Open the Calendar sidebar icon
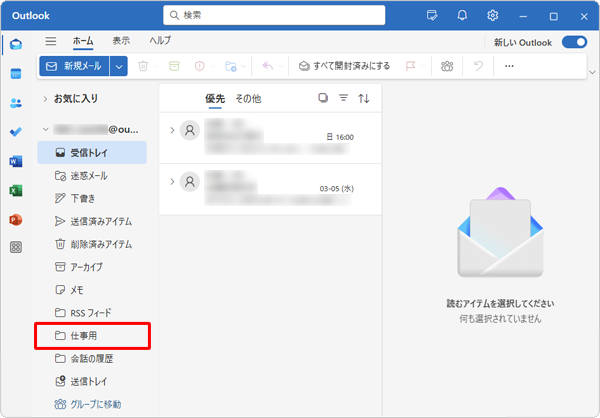The width and height of the screenshot is (600, 418). [x=16, y=73]
